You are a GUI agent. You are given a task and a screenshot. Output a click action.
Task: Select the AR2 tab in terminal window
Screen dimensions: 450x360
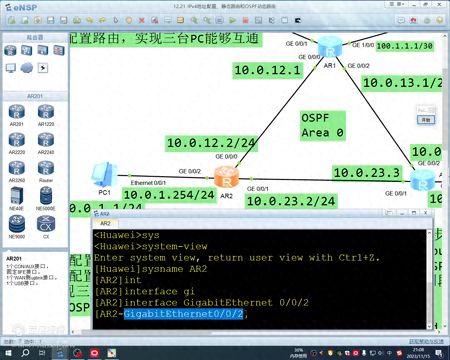[x=105, y=223]
